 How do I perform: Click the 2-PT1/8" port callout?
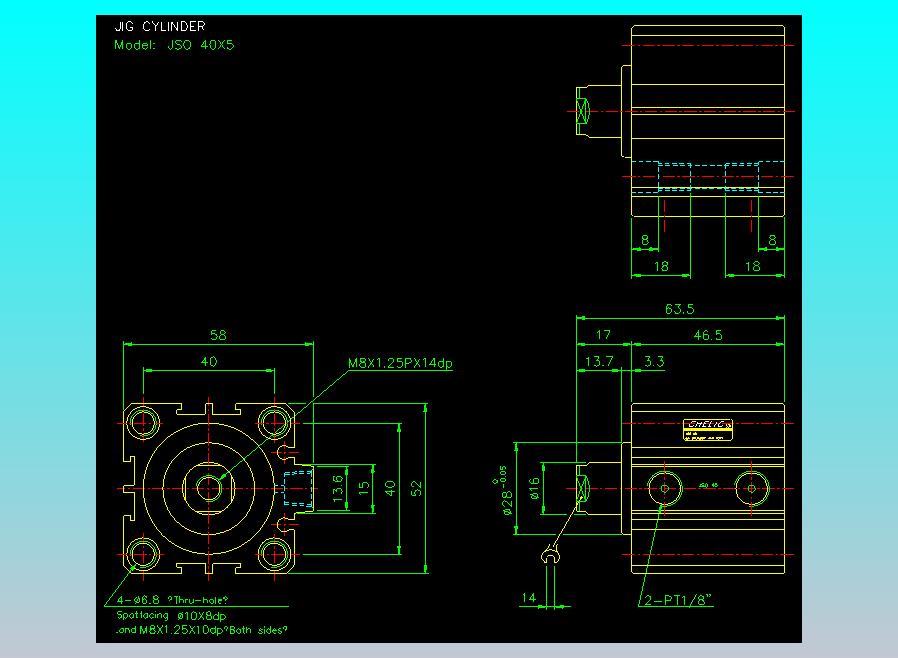[x=679, y=600]
